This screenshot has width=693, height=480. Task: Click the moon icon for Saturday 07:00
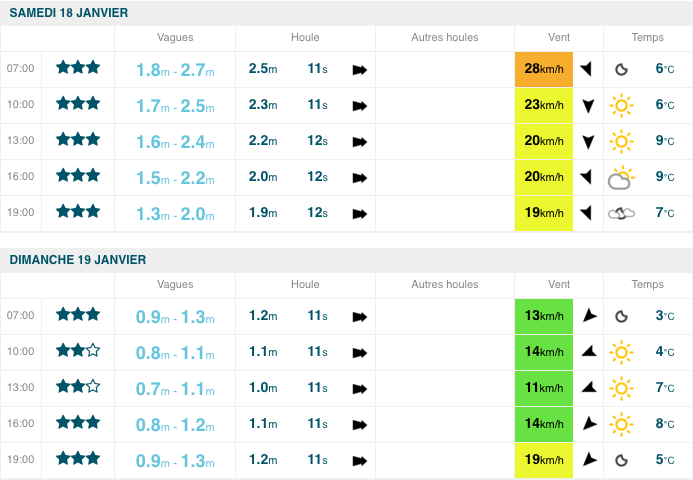(x=621, y=69)
